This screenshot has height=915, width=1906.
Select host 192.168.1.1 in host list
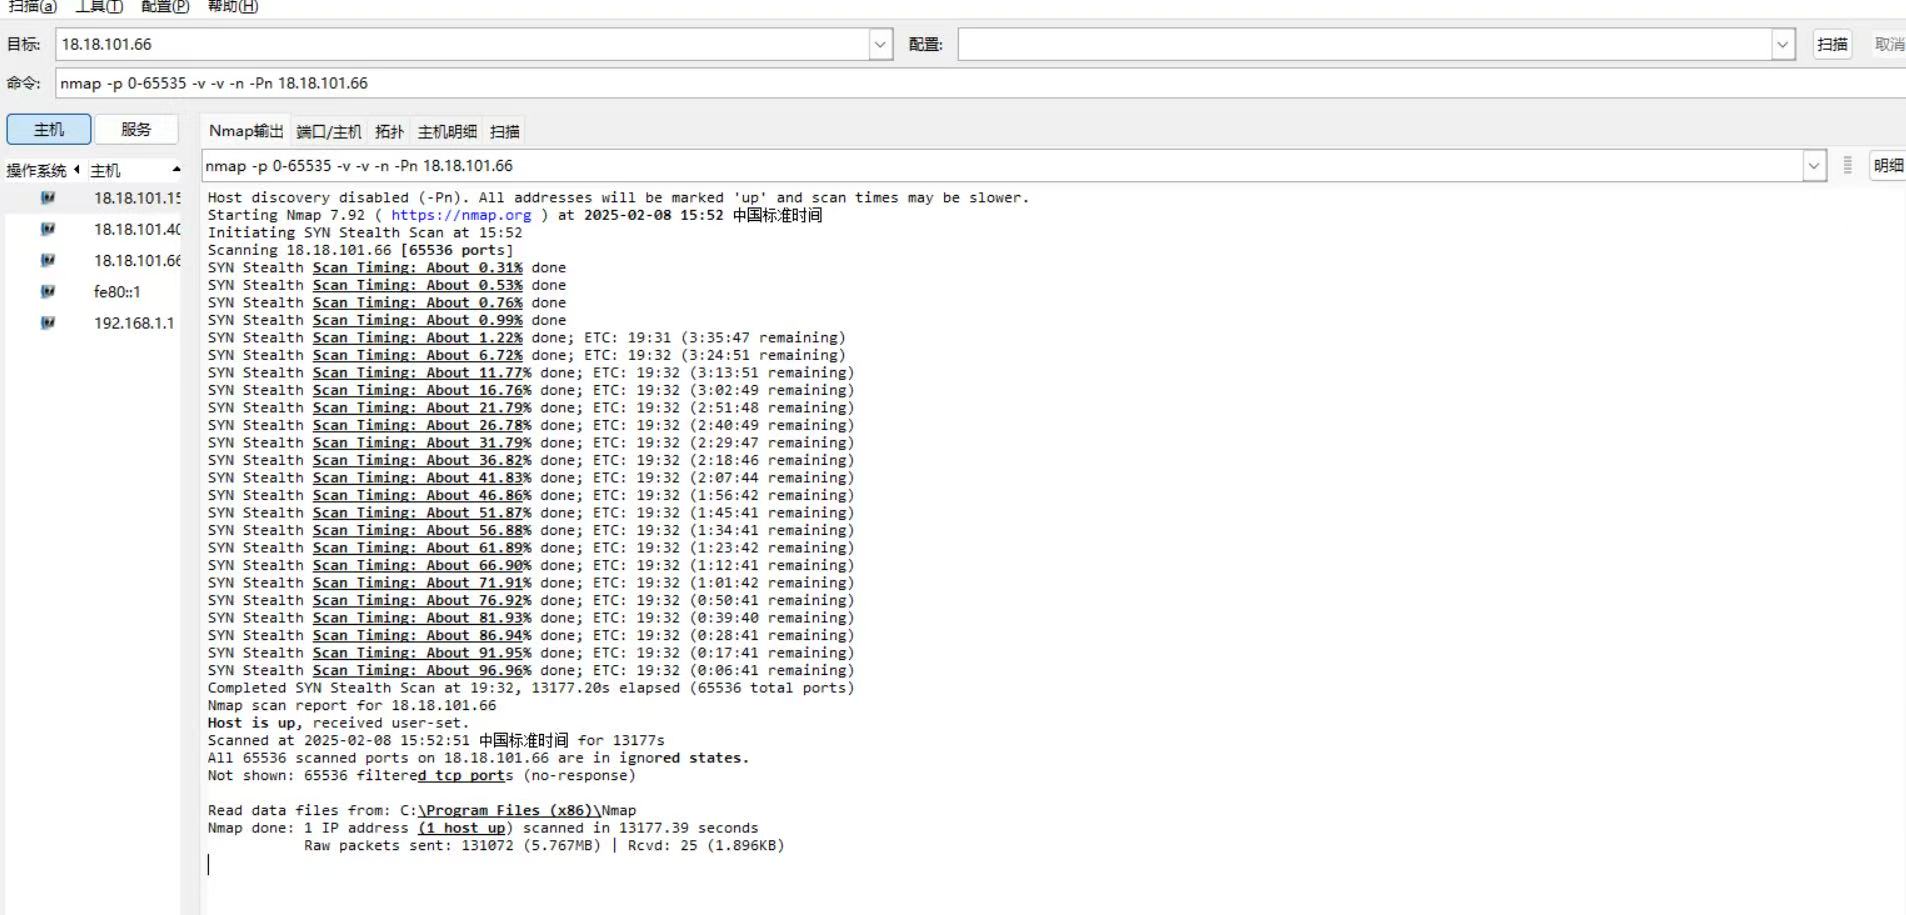[134, 323]
